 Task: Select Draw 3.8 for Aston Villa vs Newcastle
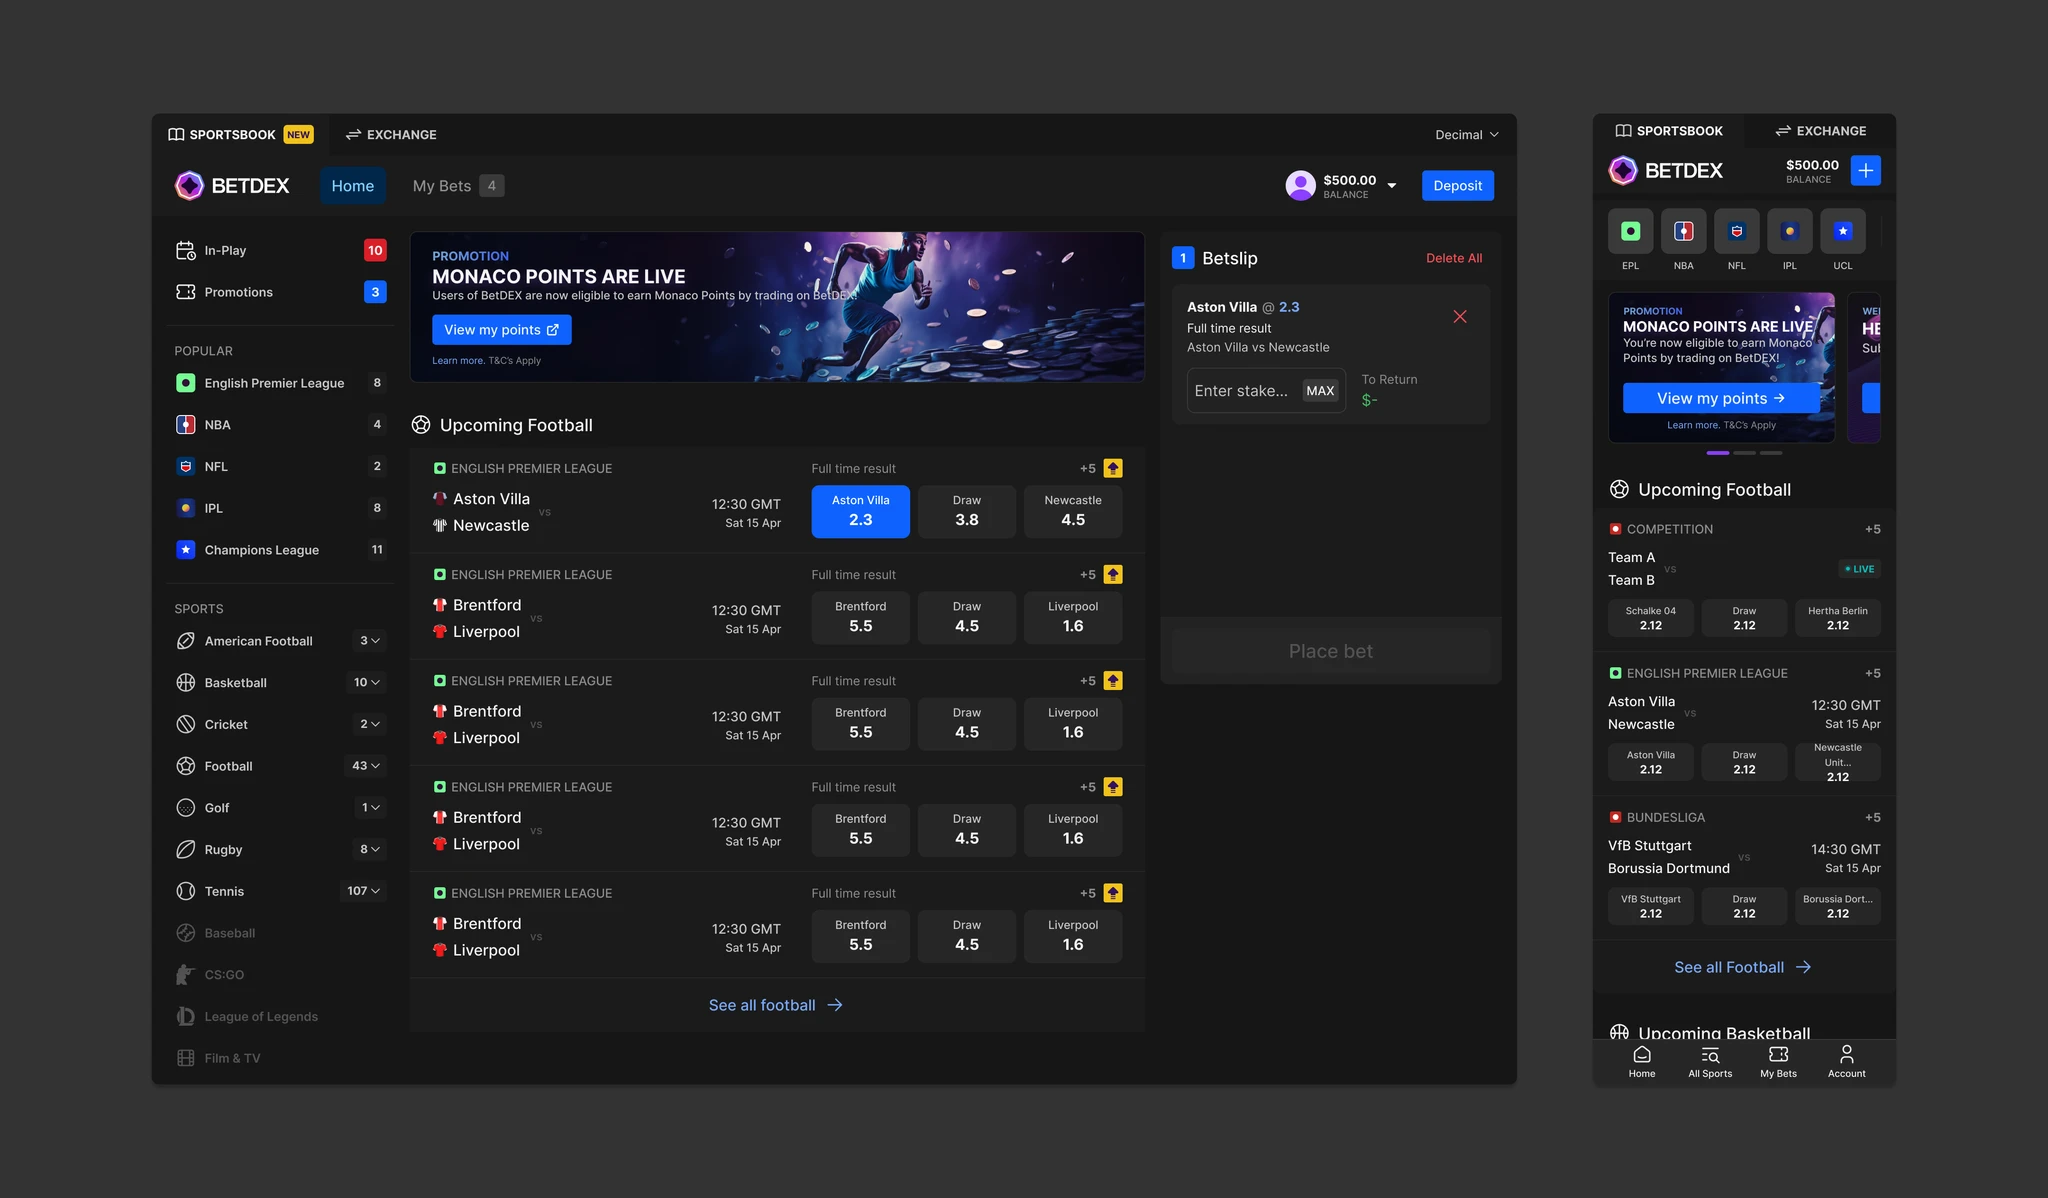[x=966, y=511]
